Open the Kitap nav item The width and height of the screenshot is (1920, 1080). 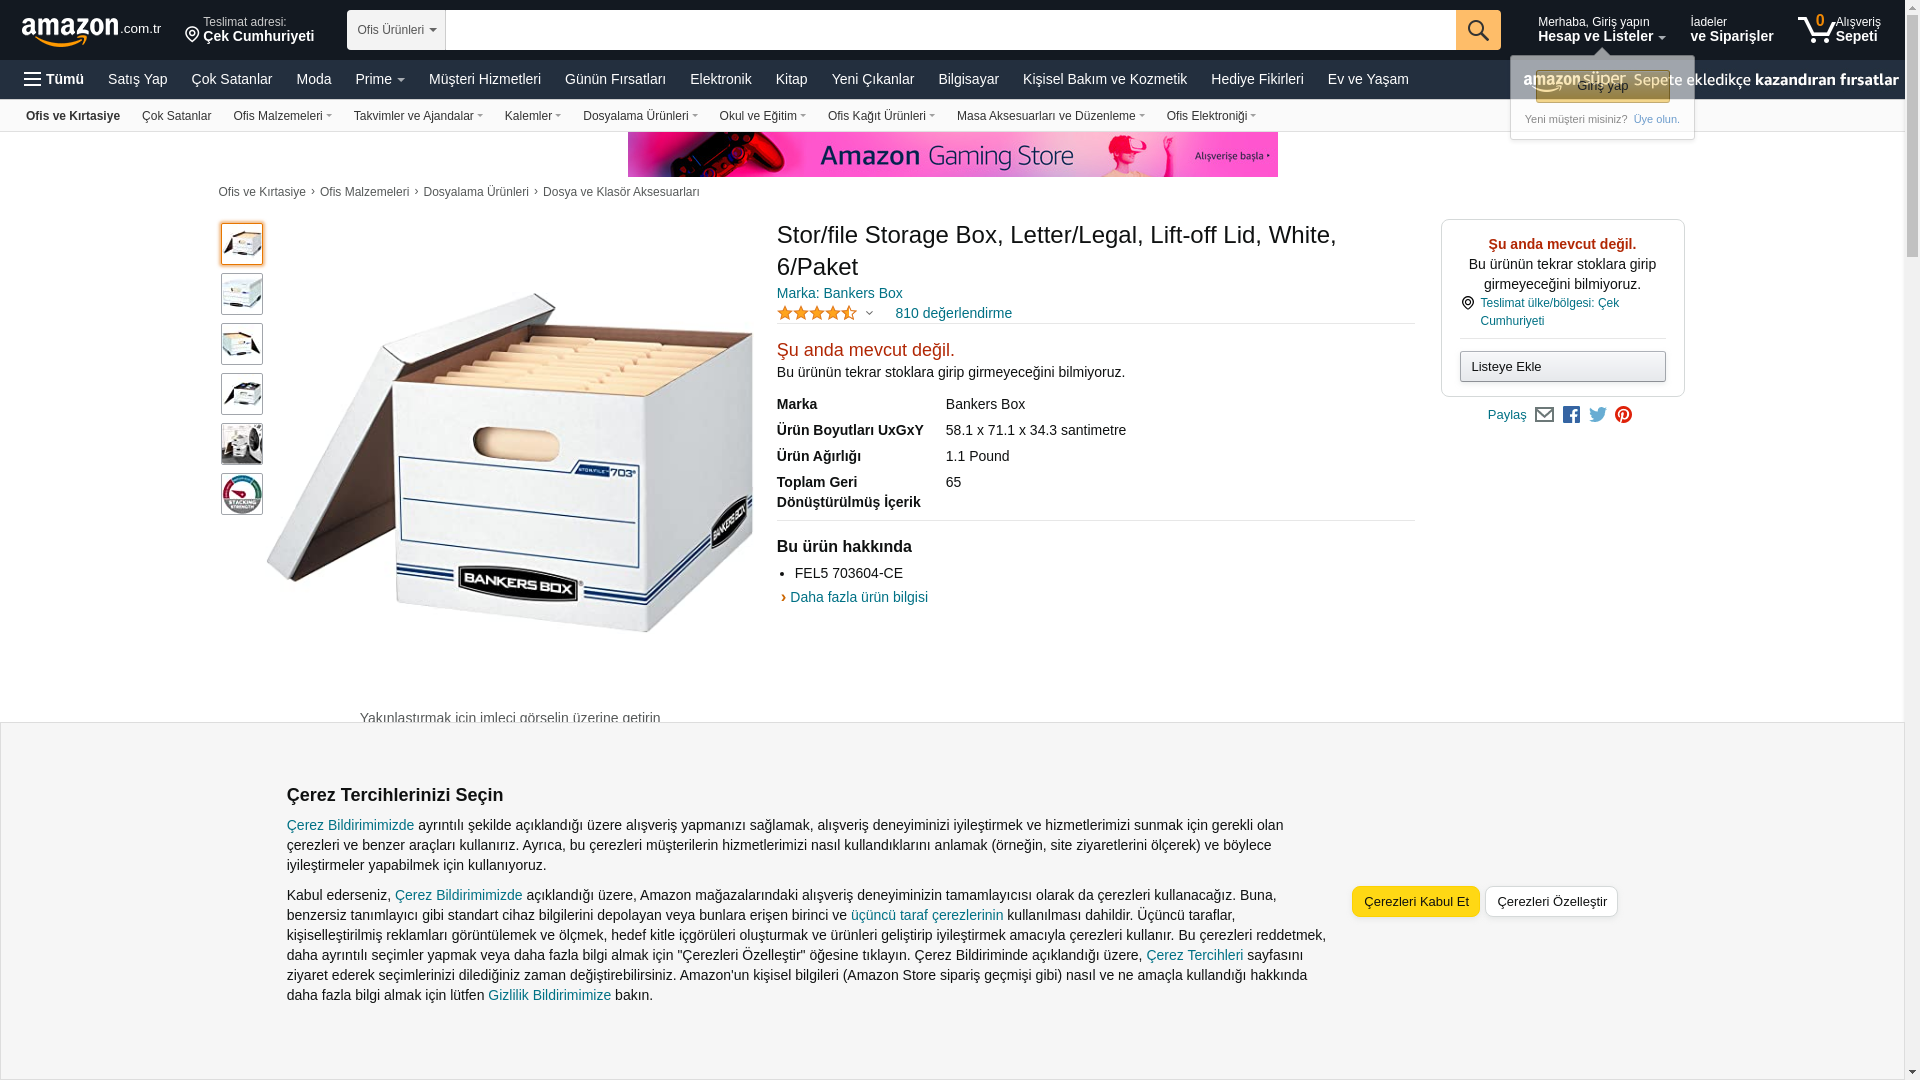[791, 79]
